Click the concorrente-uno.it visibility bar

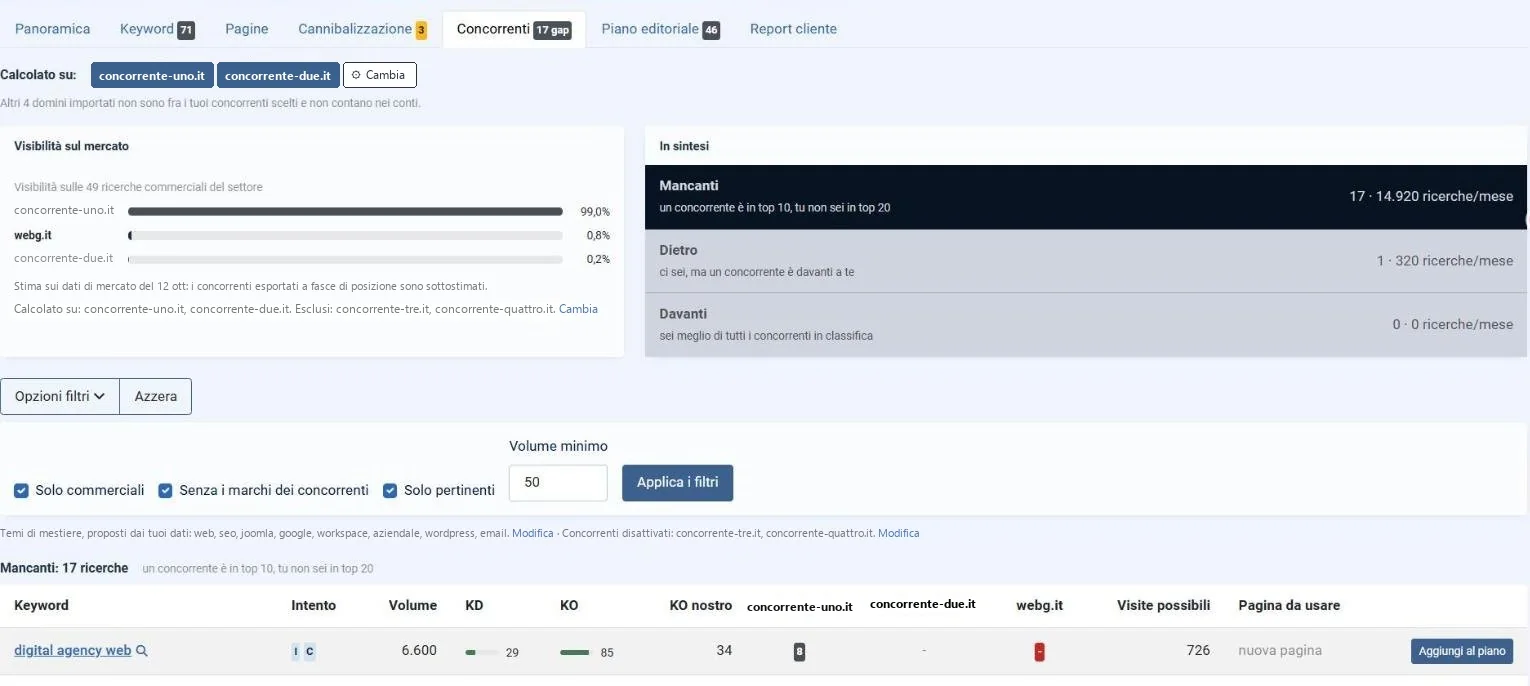tap(345, 212)
